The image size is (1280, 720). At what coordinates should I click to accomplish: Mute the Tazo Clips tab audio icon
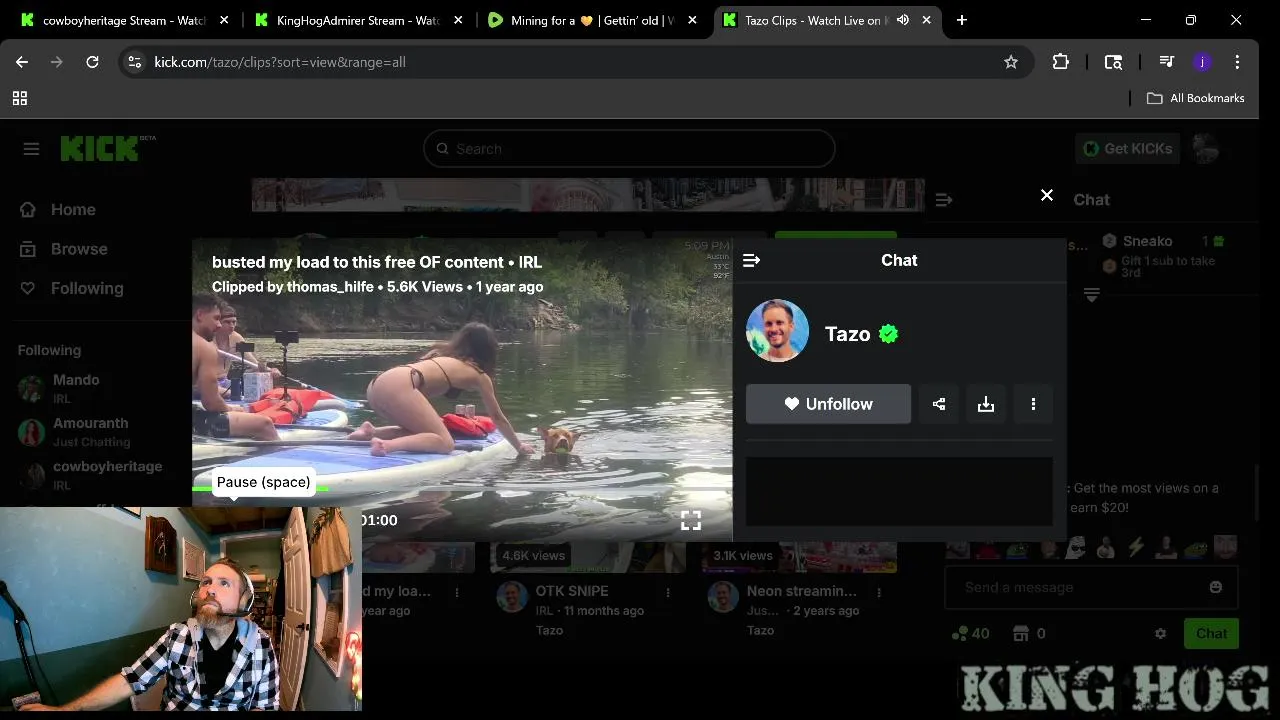[903, 20]
